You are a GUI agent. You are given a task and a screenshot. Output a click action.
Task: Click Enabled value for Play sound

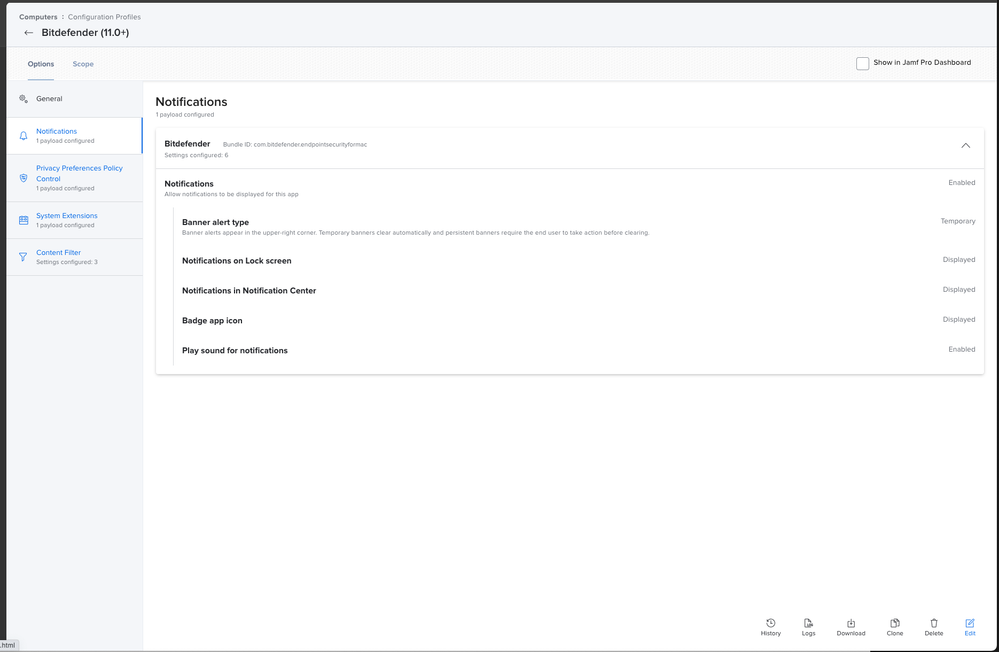click(x=961, y=349)
